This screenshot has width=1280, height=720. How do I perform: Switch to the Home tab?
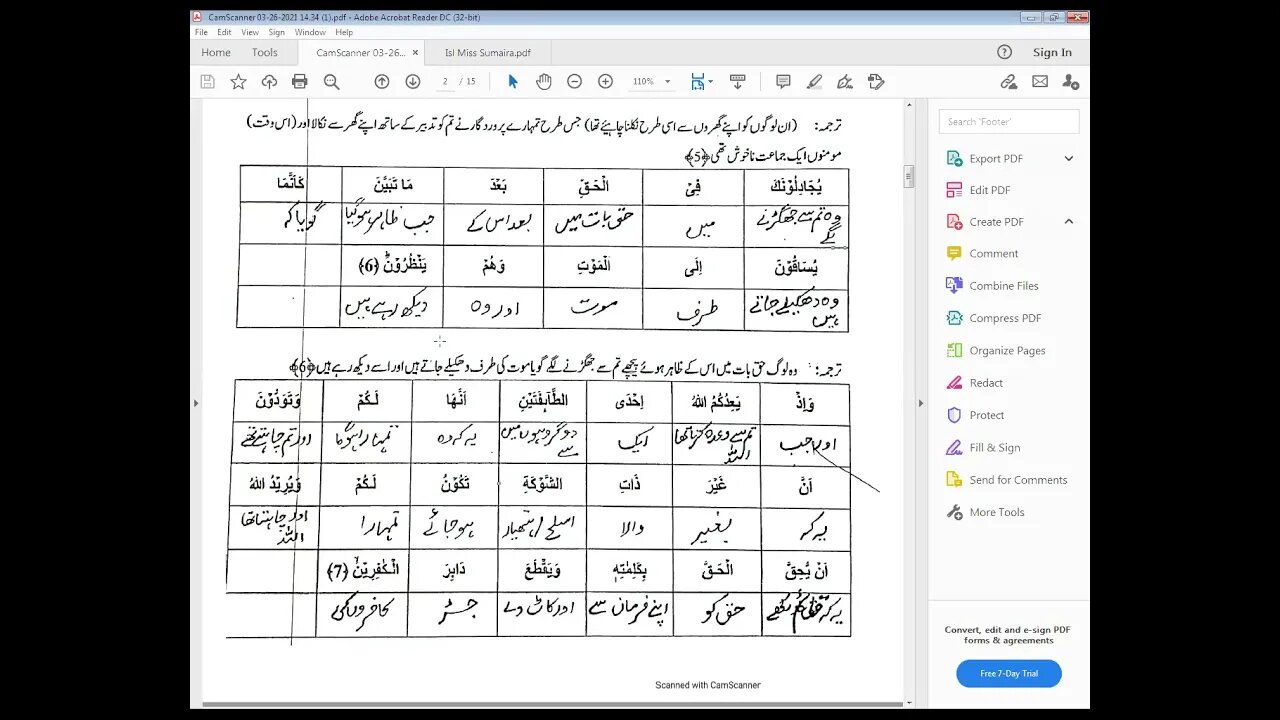pyautogui.click(x=216, y=53)
